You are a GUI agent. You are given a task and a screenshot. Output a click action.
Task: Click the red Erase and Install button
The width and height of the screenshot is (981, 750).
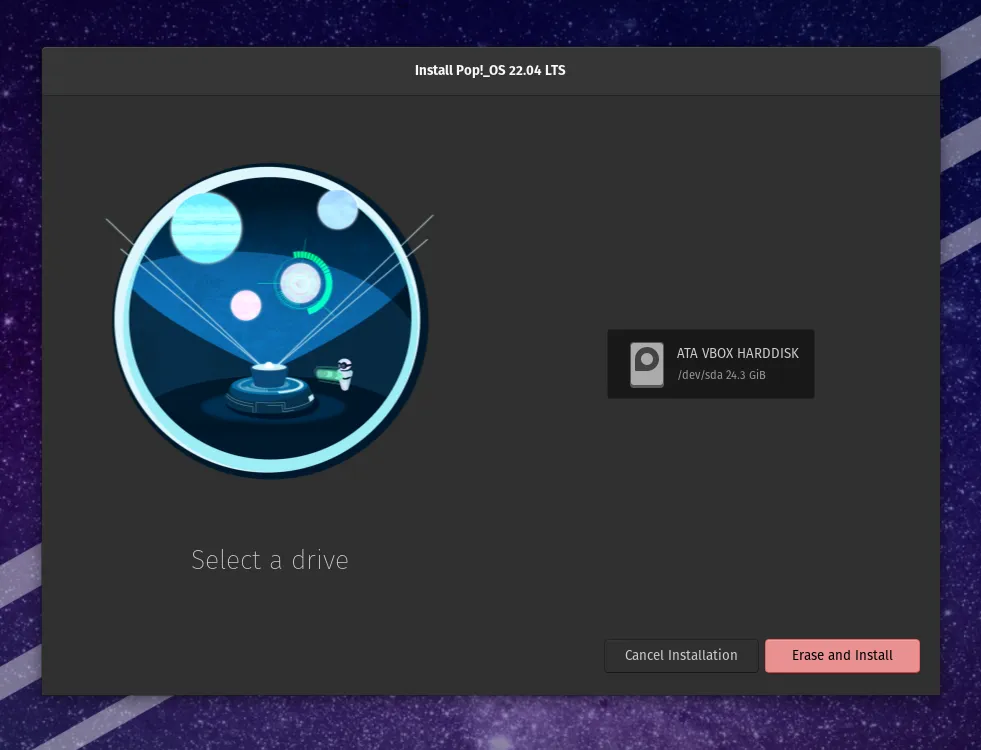pos(842,655)
